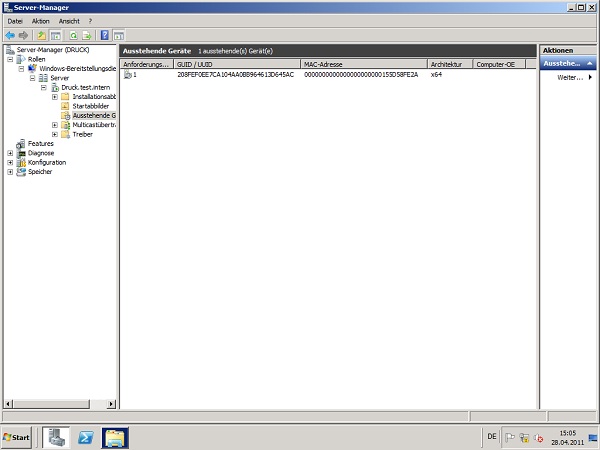Sort by the Anforderungs... column header
Screen dimensions: 600x450
coord(147,64)
